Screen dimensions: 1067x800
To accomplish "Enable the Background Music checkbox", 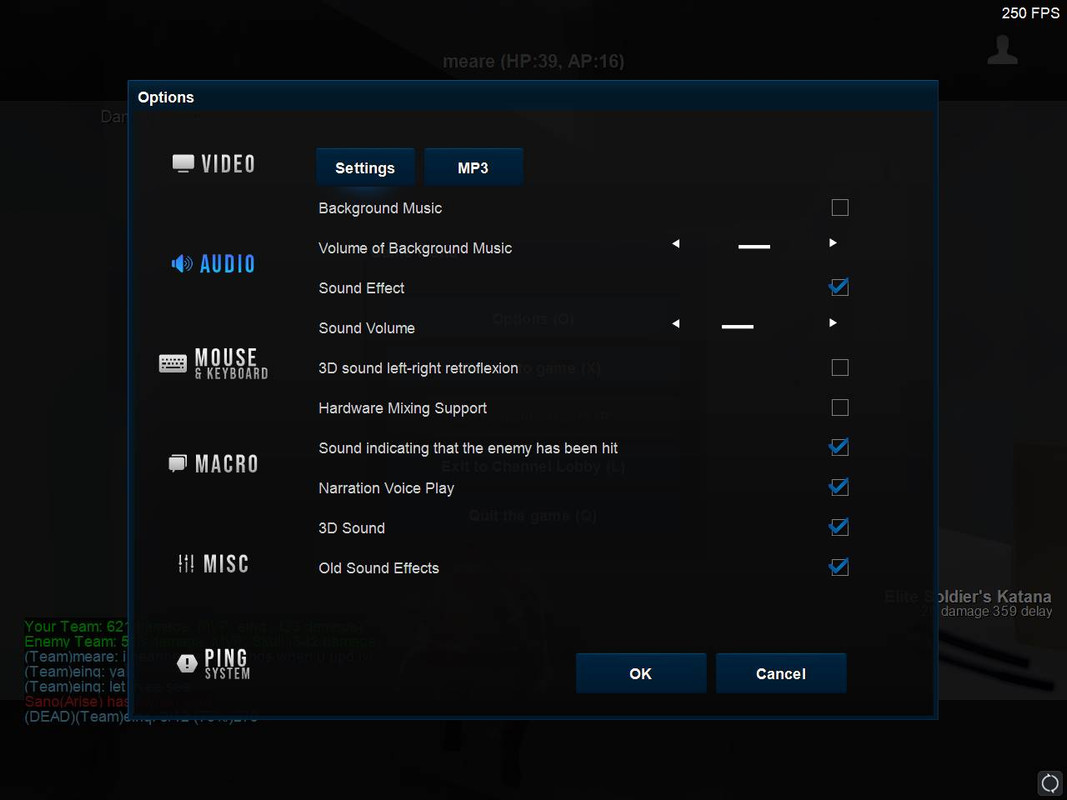I will coord(840,207).
